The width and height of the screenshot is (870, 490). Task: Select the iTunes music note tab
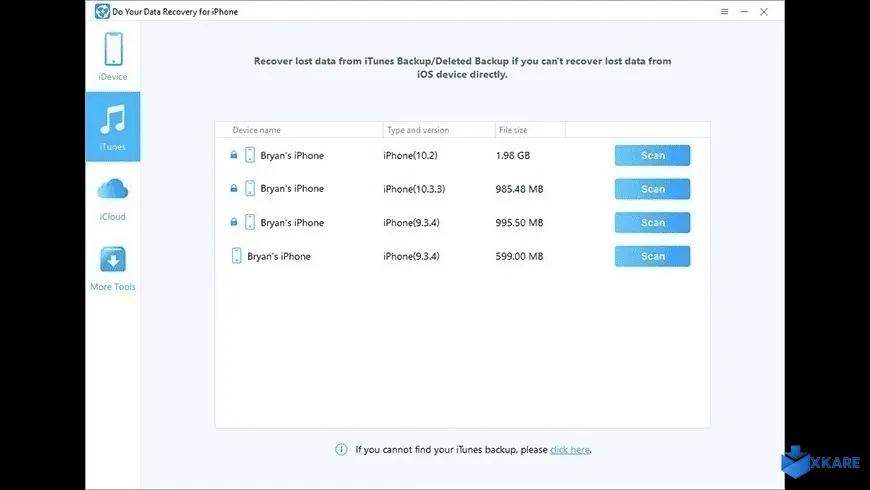click(x=113, y=120)
